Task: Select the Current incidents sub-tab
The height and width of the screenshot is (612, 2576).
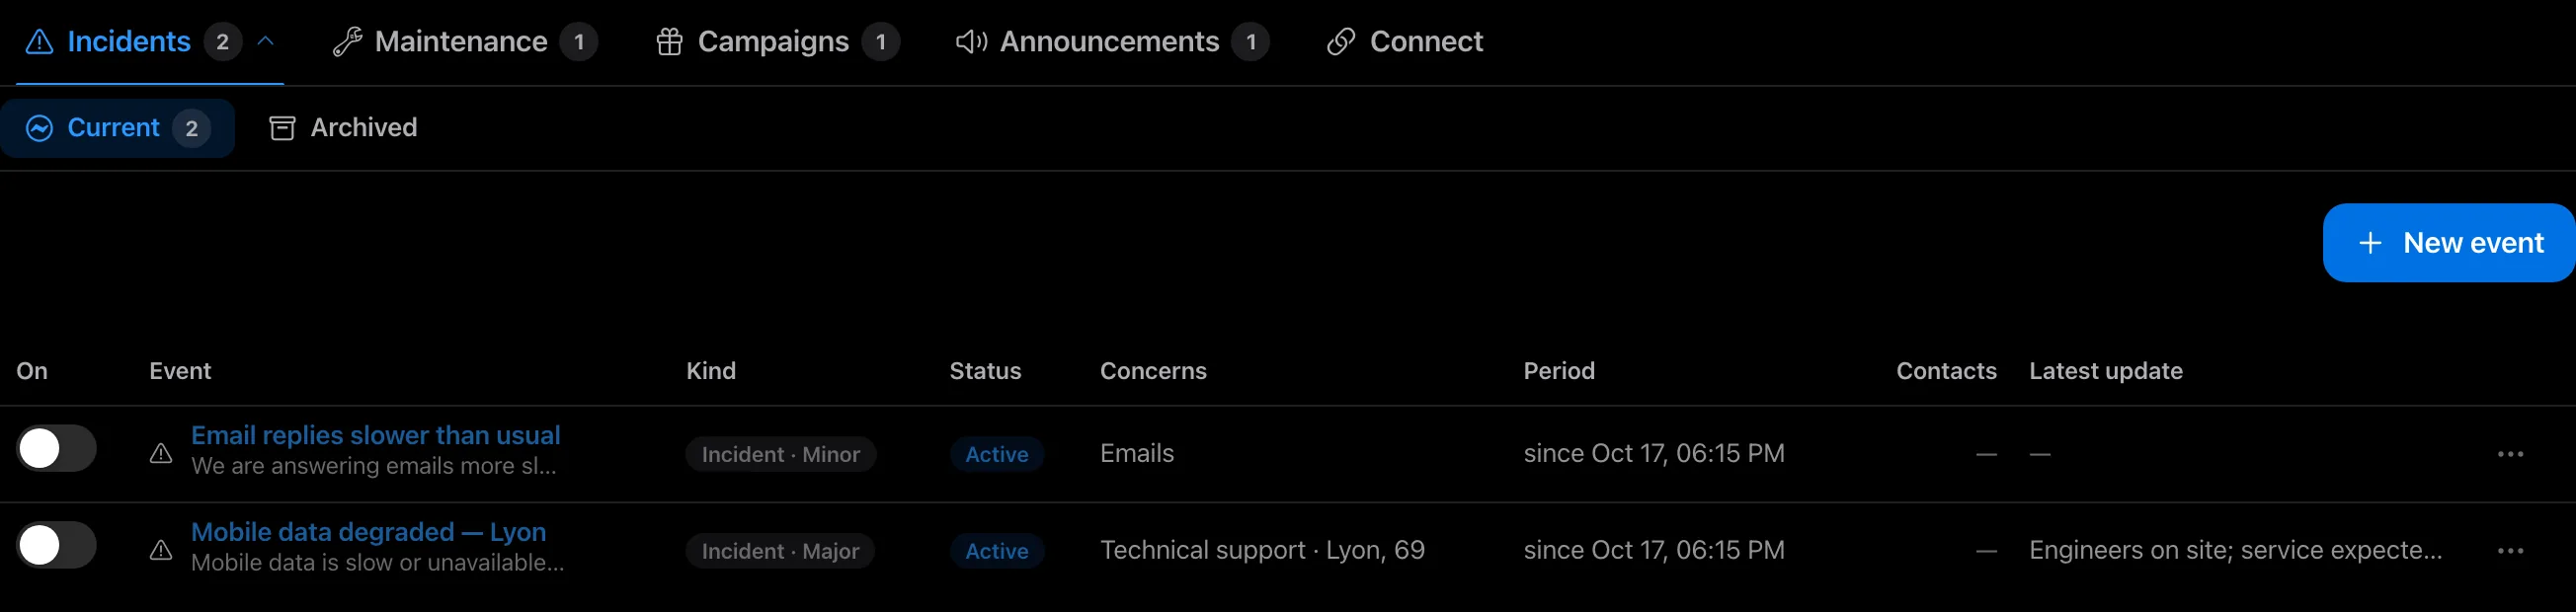Action: 117,128
